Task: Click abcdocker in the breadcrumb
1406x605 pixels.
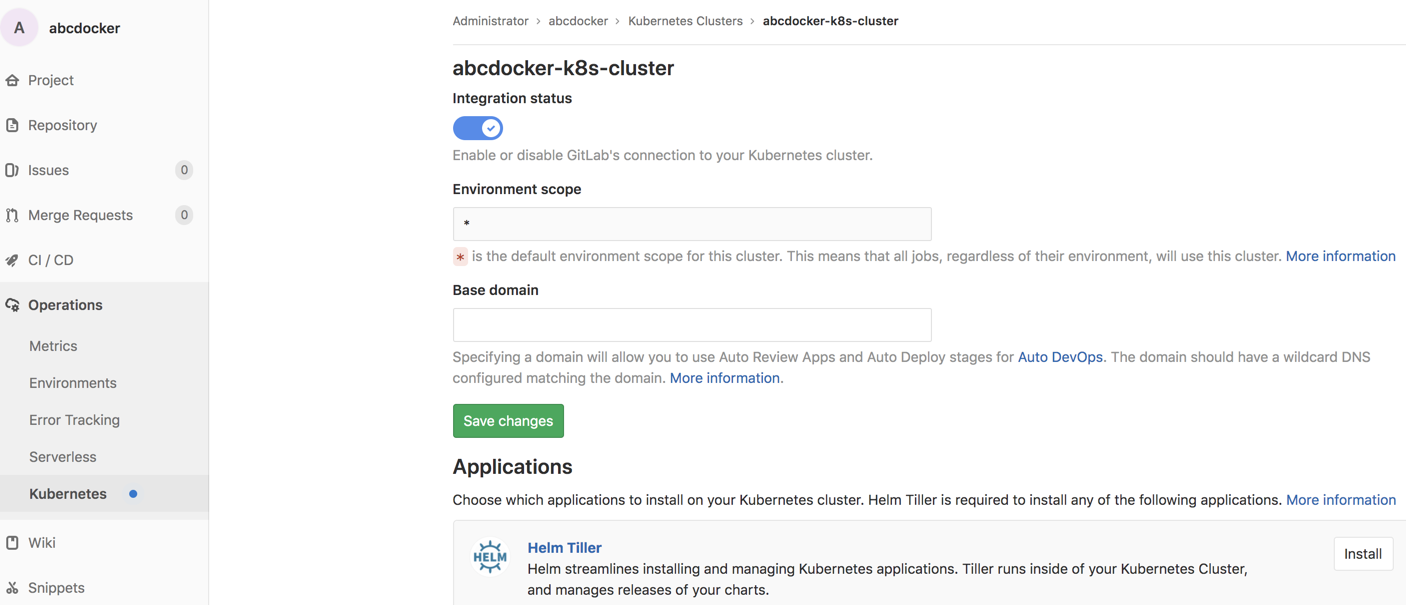Action: coord(578,21)
